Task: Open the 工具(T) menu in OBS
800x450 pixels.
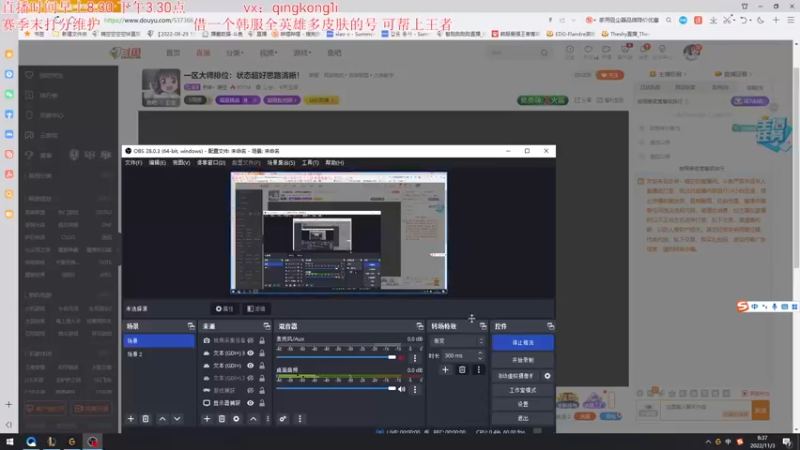Action: click(x=310, y=163)
